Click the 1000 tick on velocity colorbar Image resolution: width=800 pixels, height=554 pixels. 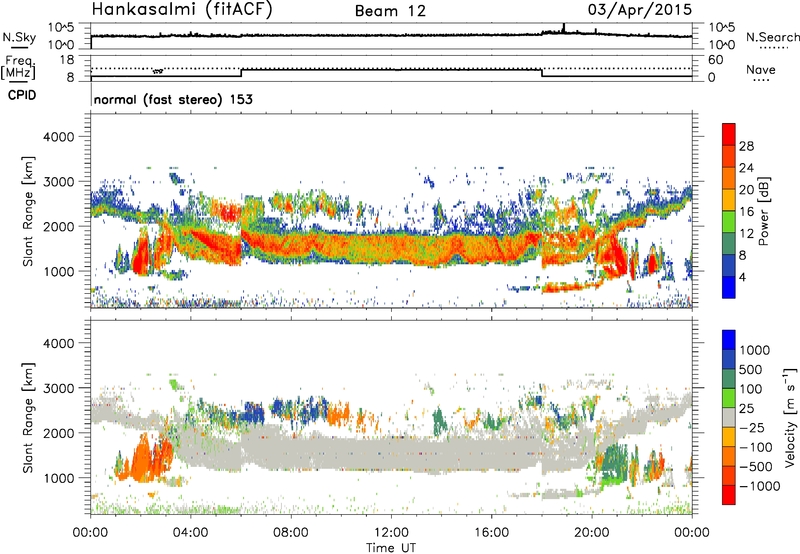click(x=755, y=350)
